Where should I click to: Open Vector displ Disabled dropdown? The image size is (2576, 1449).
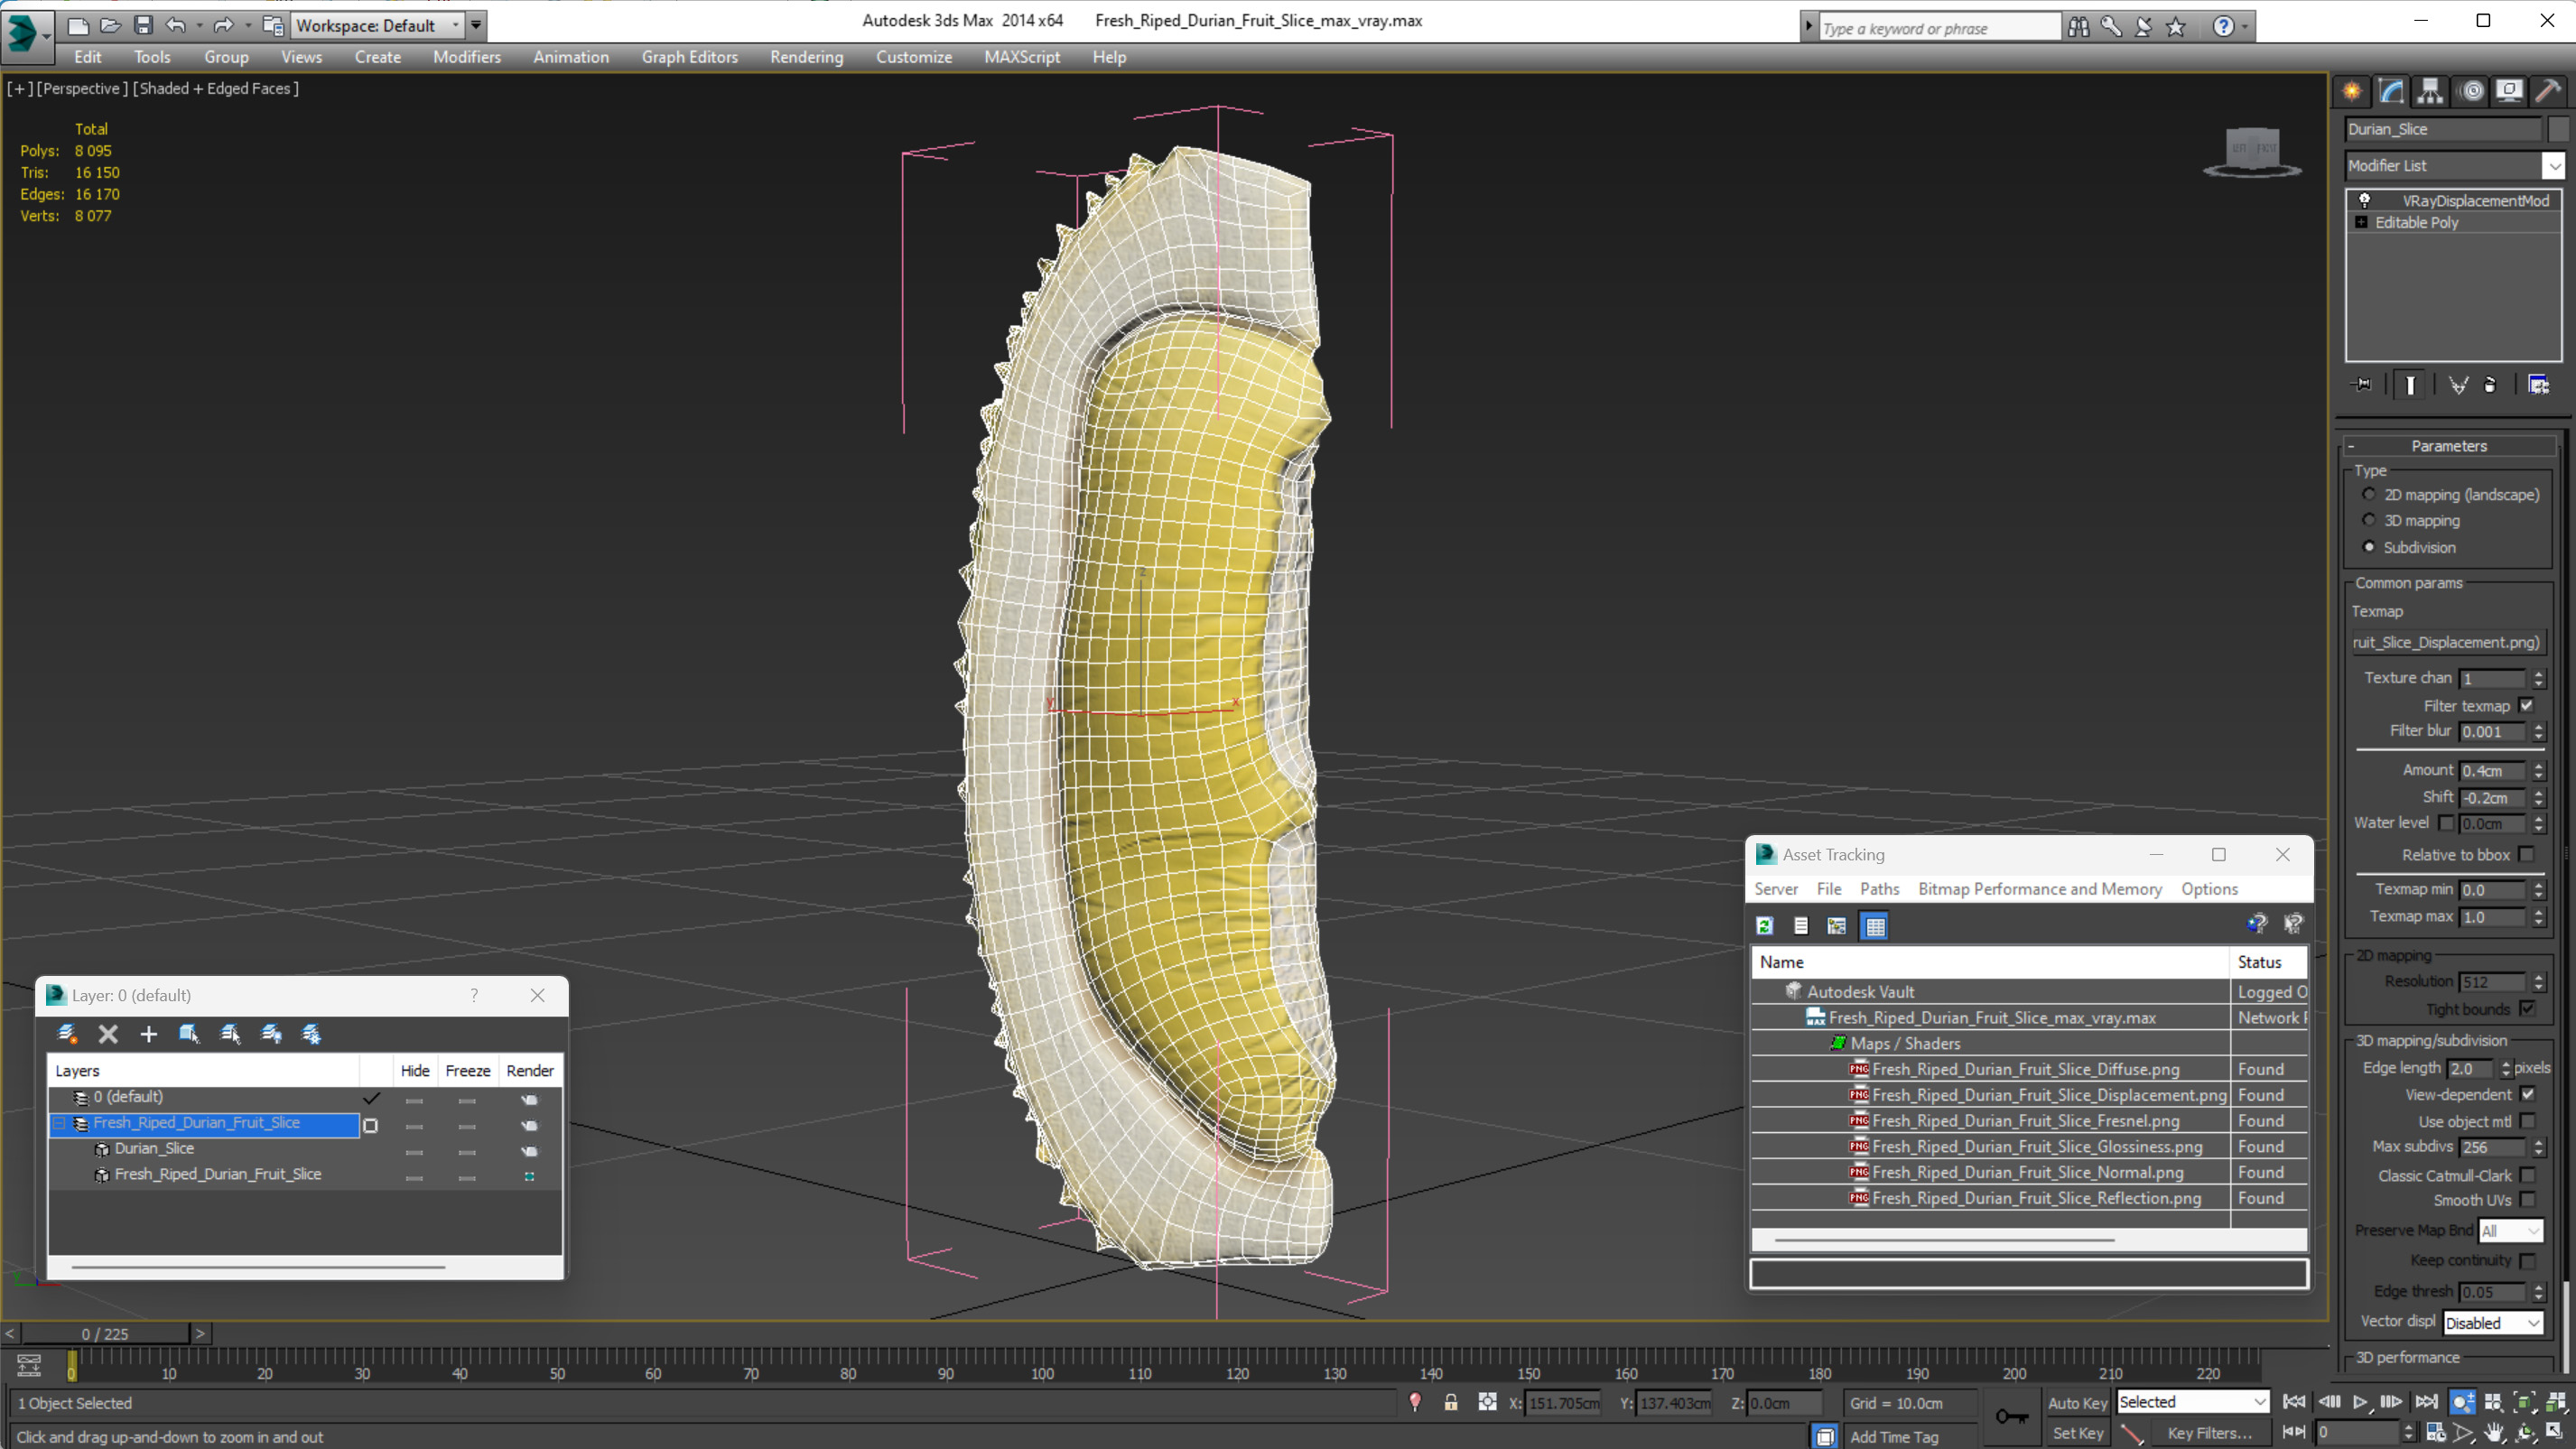(2492, 1323)
